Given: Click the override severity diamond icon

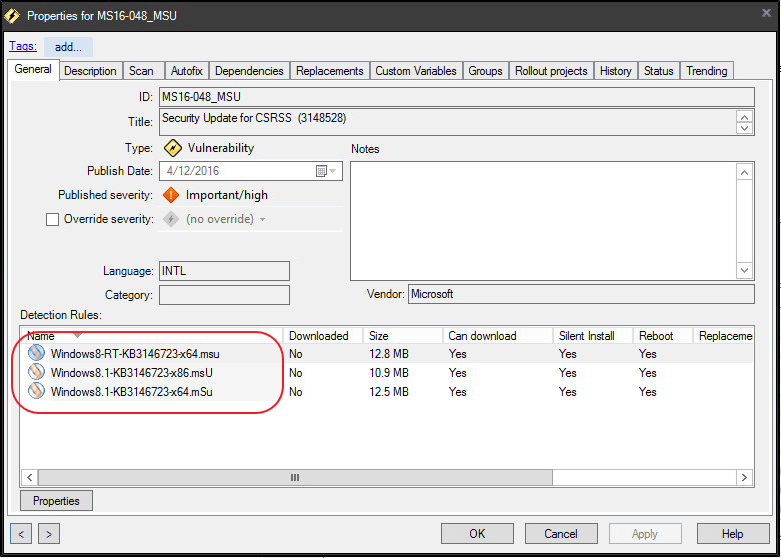Looking at the screenshot, I should (x=172, y=219).
